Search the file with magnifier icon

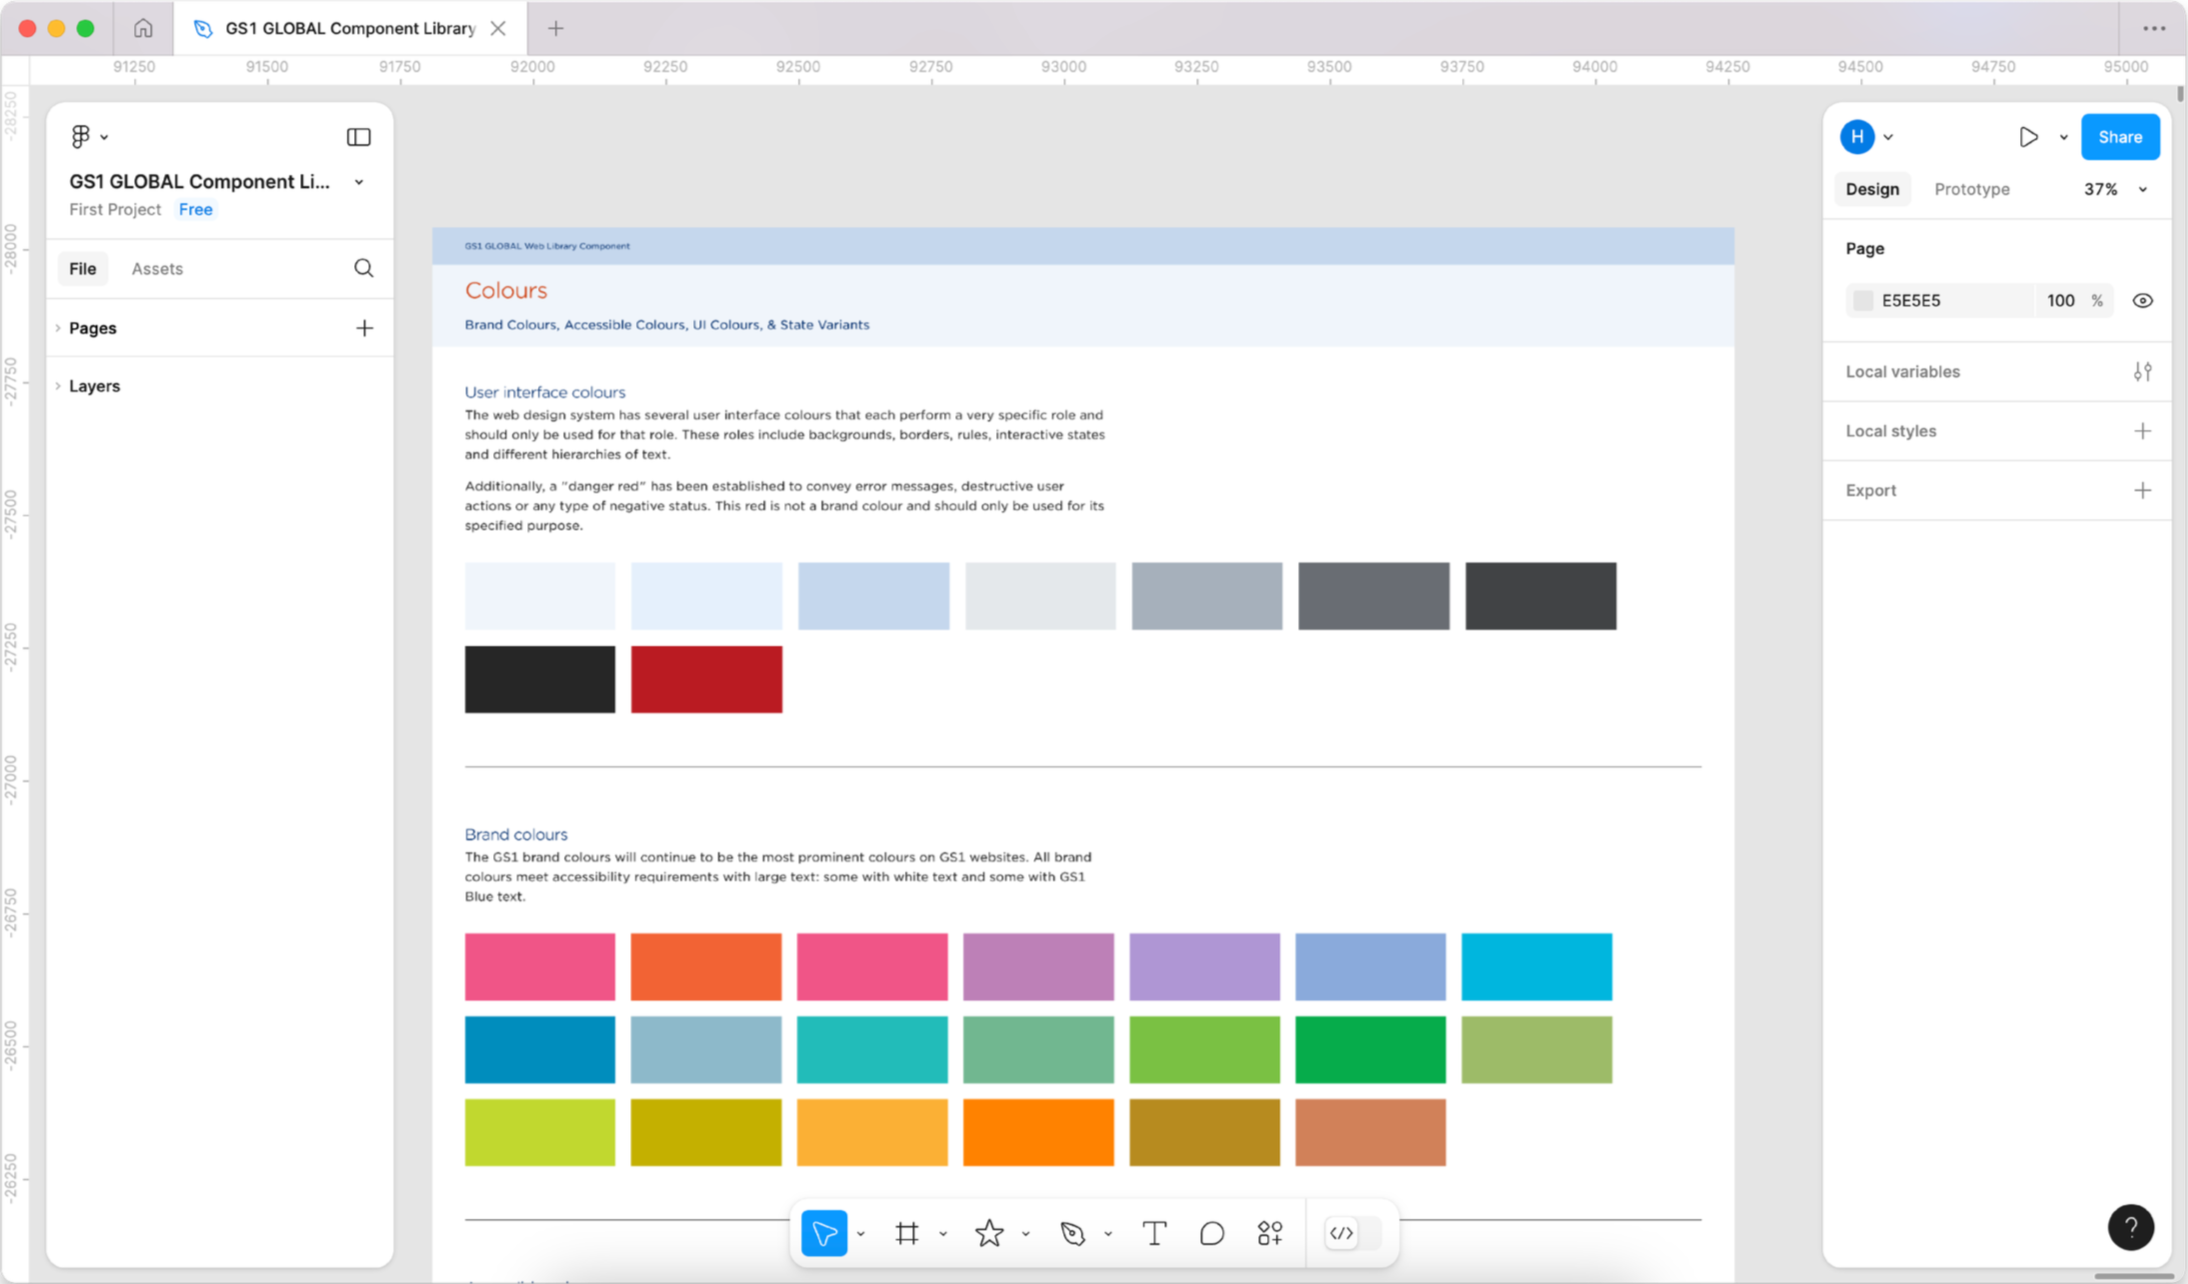pos(364,268)
